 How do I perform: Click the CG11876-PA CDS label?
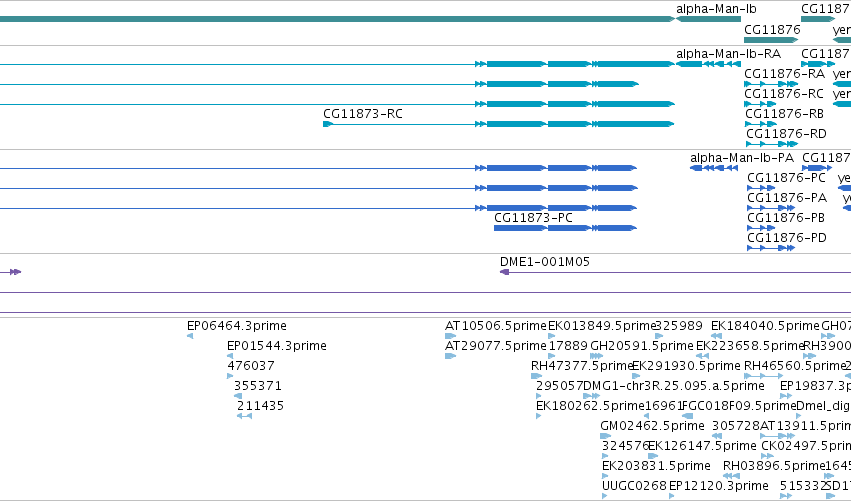787,198
